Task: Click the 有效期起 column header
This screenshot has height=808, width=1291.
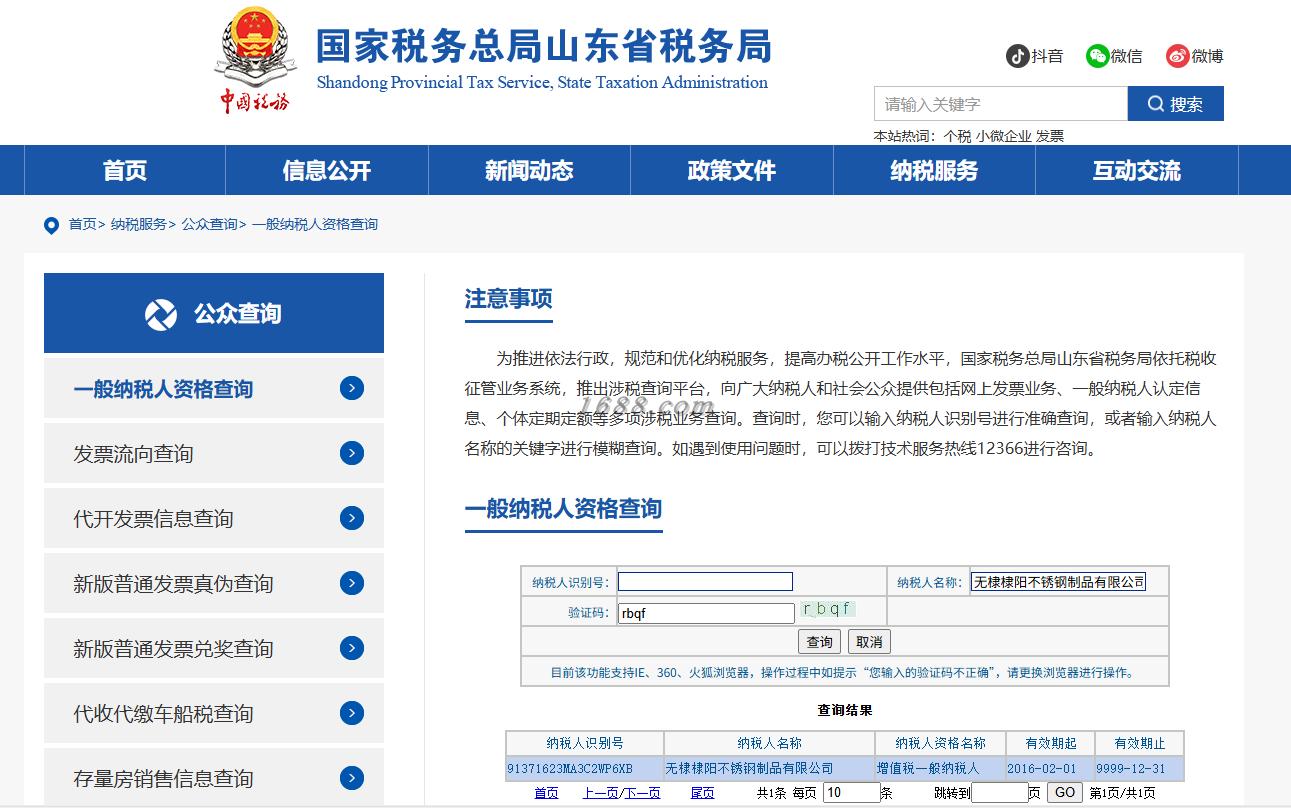Action: coord(1050,743)
